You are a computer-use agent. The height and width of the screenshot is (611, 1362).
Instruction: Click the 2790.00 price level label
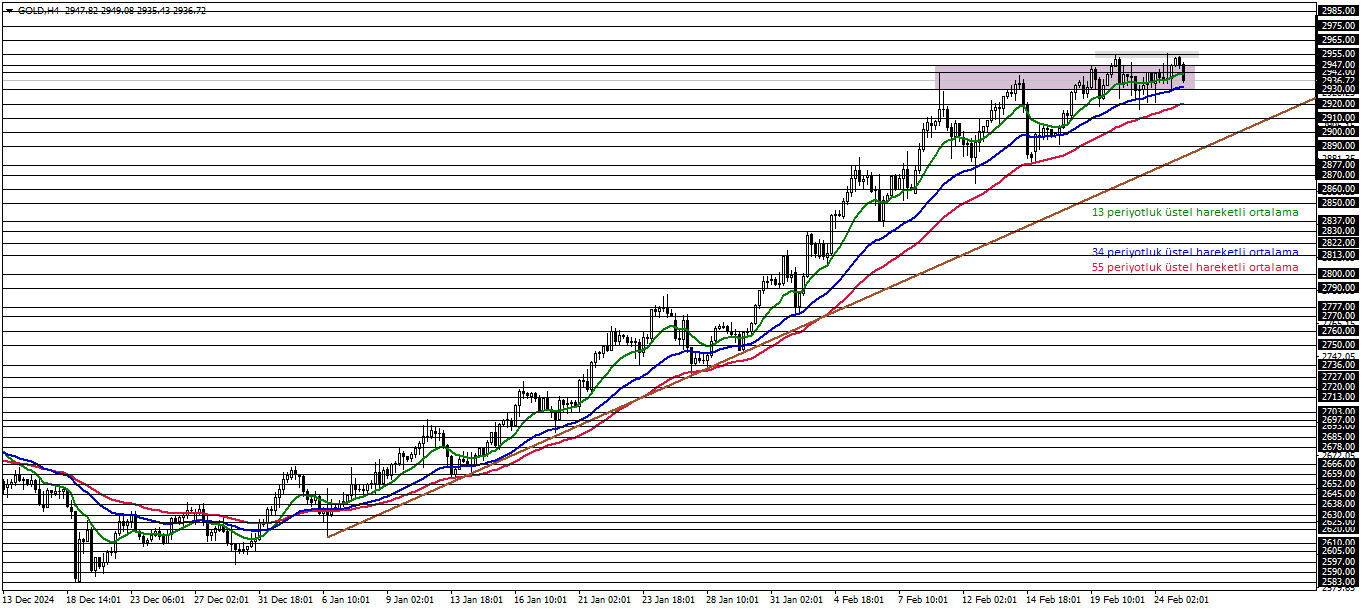1337,288
